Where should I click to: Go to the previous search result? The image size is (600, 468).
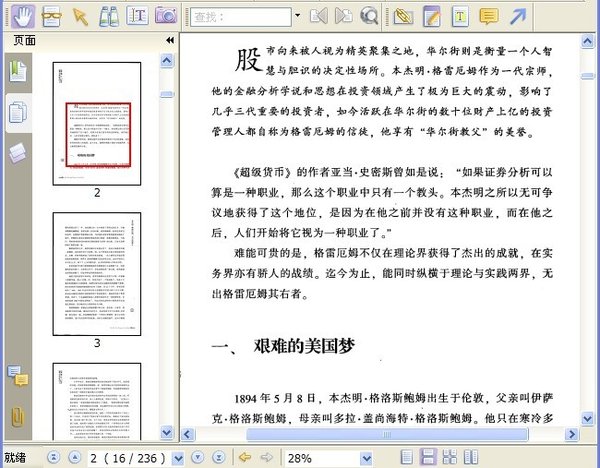tap(319, 16)
